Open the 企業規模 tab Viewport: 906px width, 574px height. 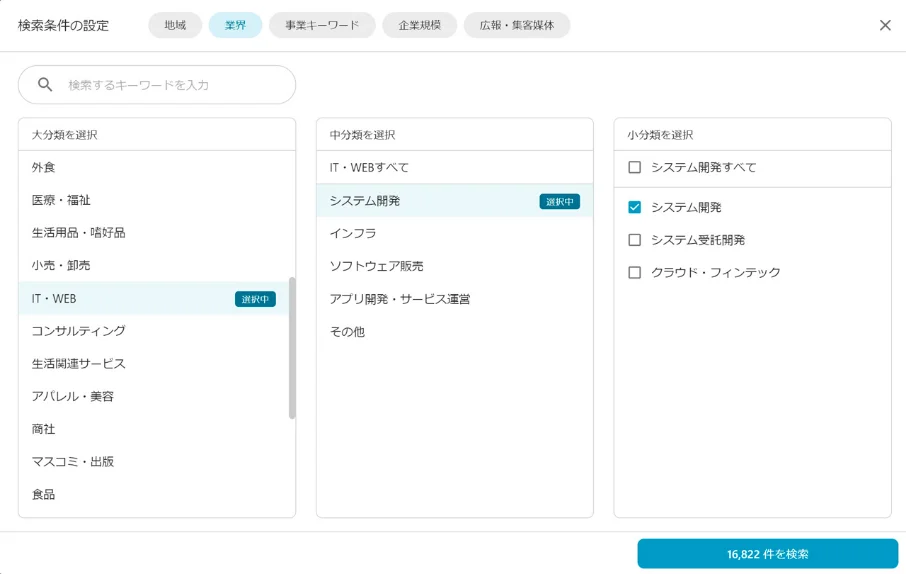click(419, 25)
